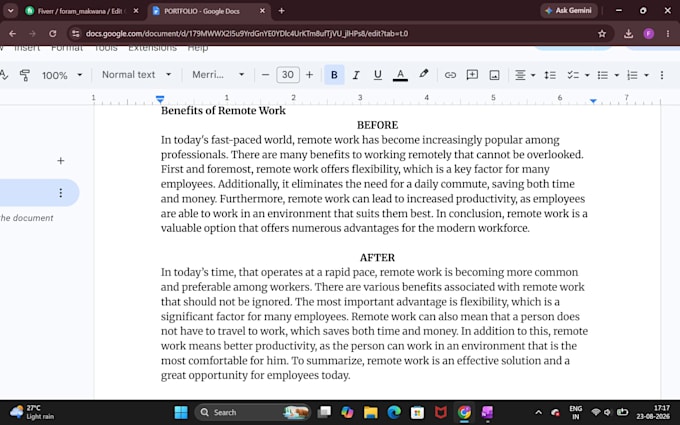Open the Extensions menu
The height and width of the screenshot is (425, 680).
coord(152,48)
